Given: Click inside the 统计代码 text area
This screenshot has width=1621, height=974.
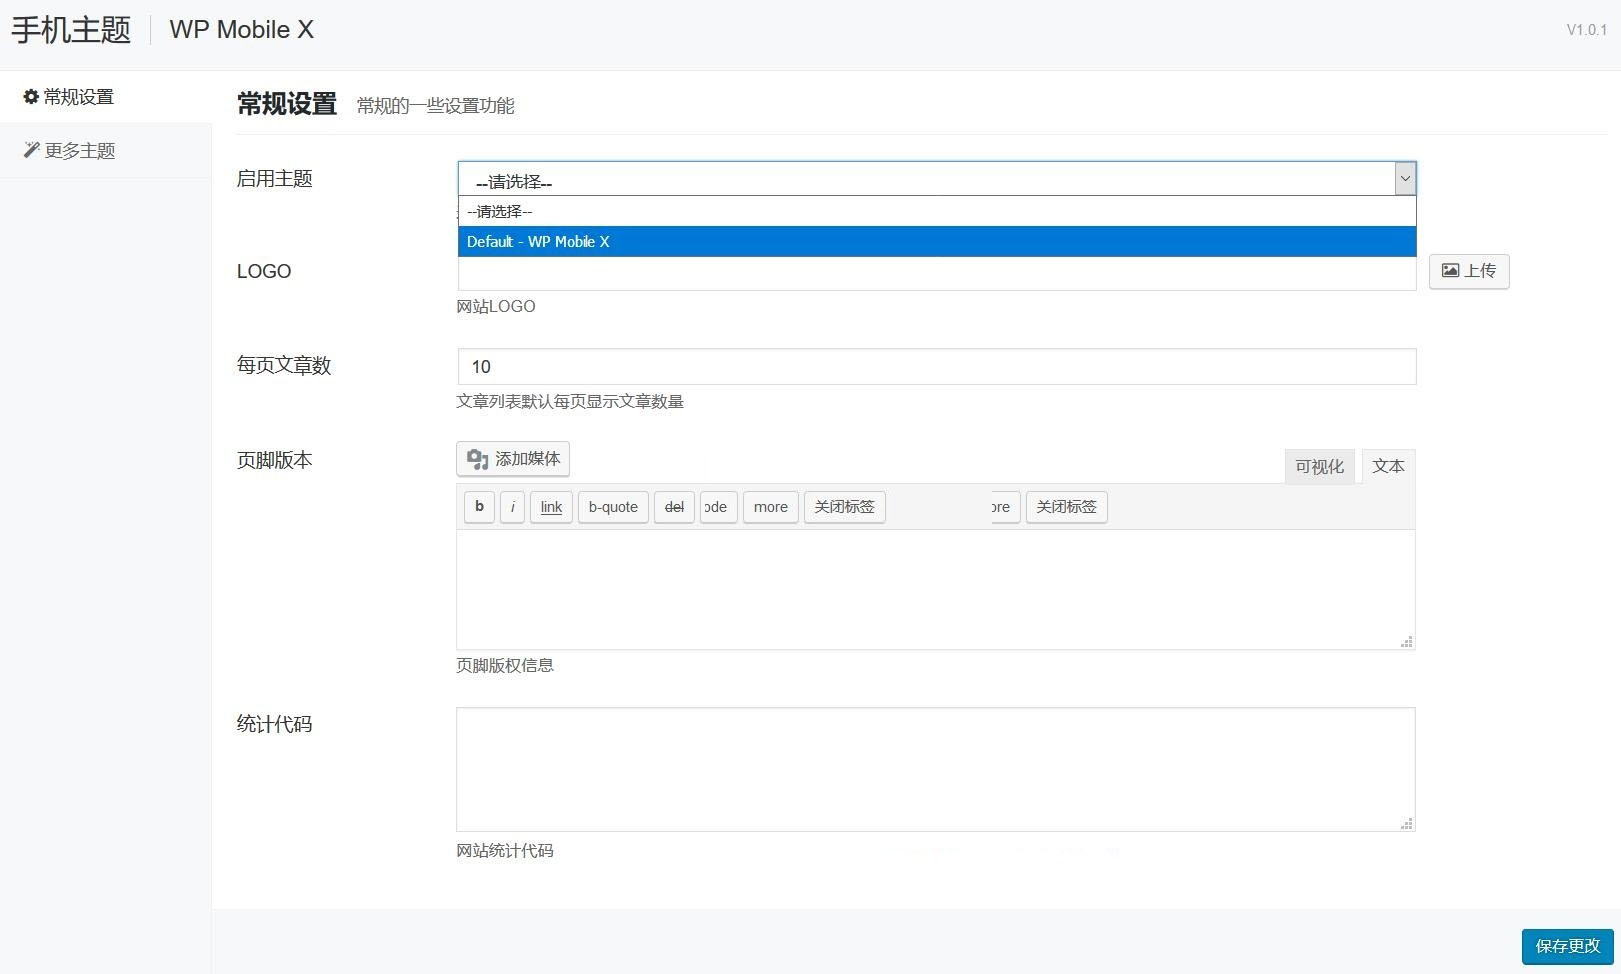Looking at the screenshot, I should pos(936,769).
